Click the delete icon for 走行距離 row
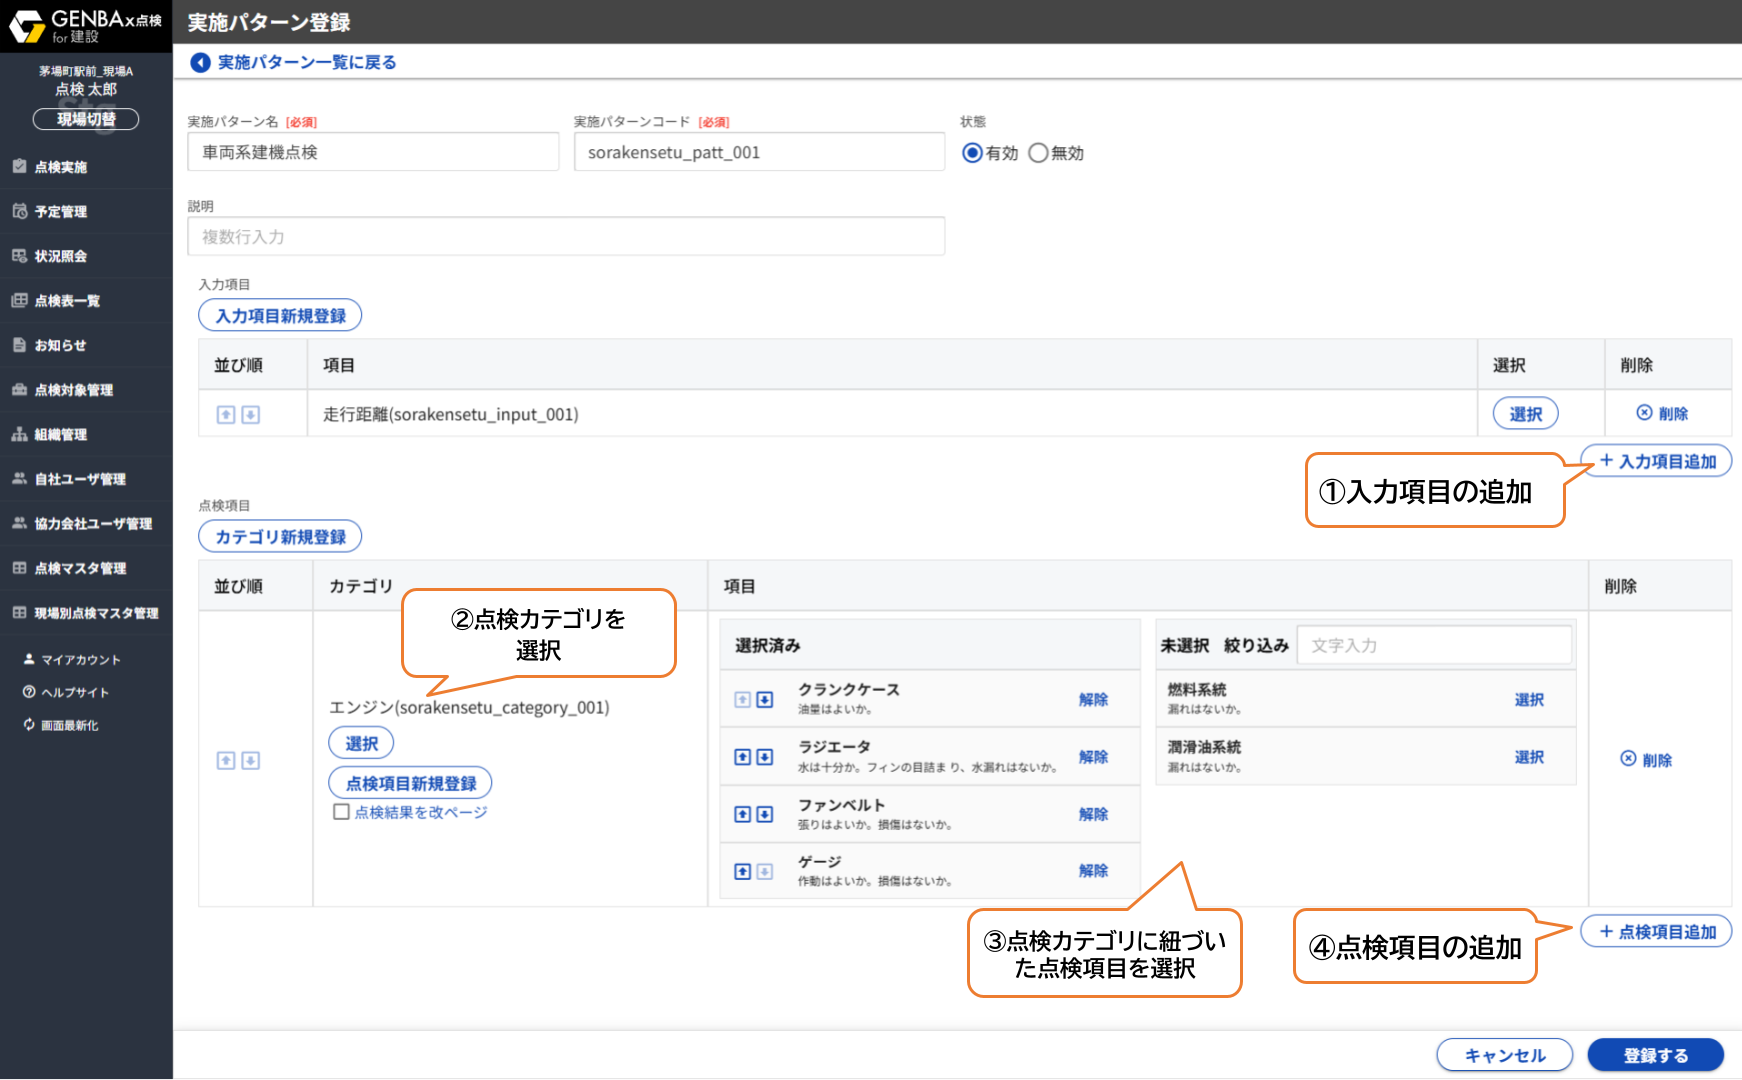This screenshot has height=1080, width=1742. click(1644, 413)
